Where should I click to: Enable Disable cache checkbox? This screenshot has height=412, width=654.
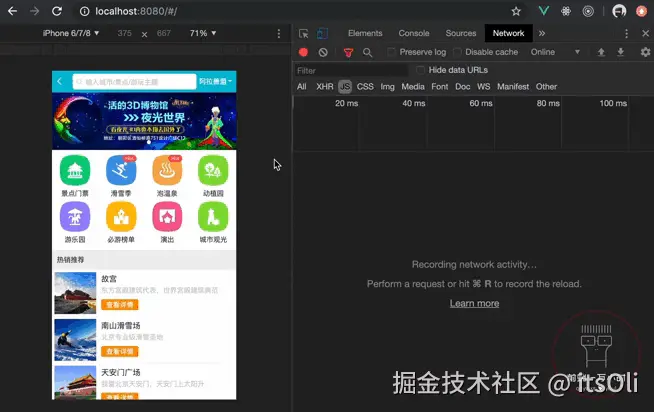click(x=457, y=52)
